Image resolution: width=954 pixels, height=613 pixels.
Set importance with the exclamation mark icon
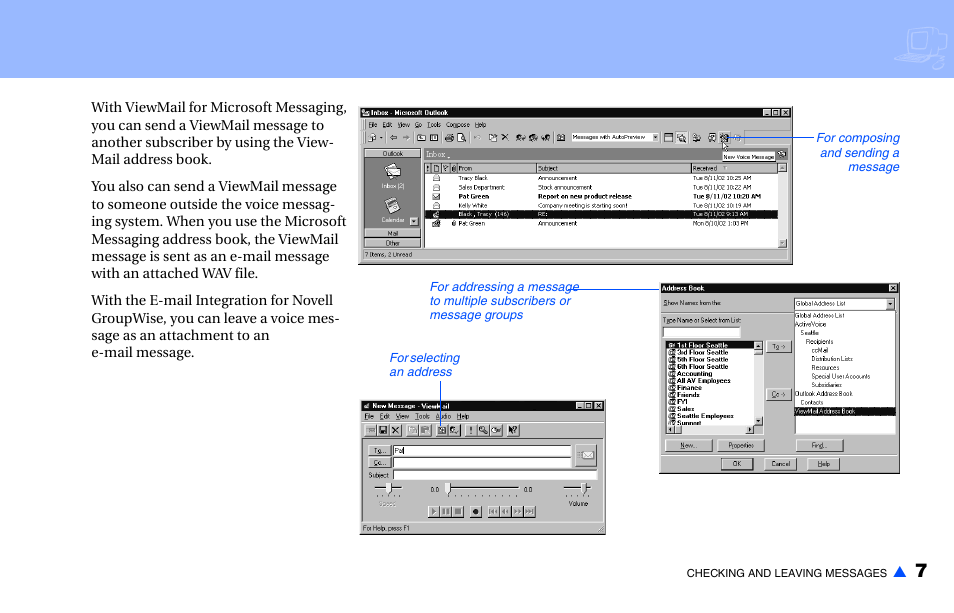pyautogui.click(x=471, y=430)
